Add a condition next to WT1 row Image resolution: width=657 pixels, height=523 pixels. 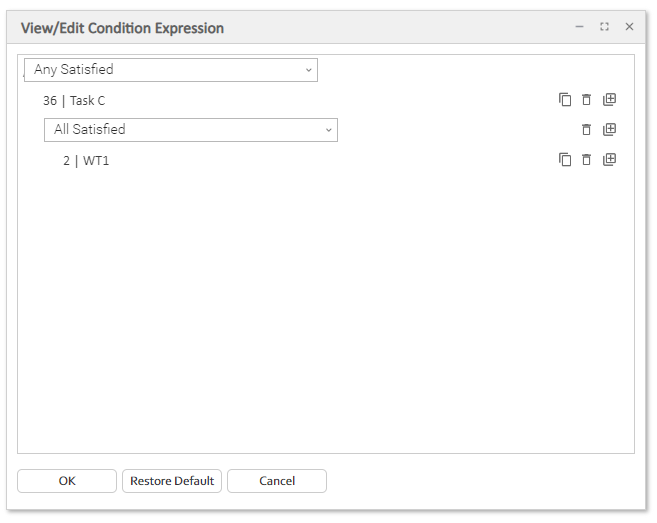point(610,160)
